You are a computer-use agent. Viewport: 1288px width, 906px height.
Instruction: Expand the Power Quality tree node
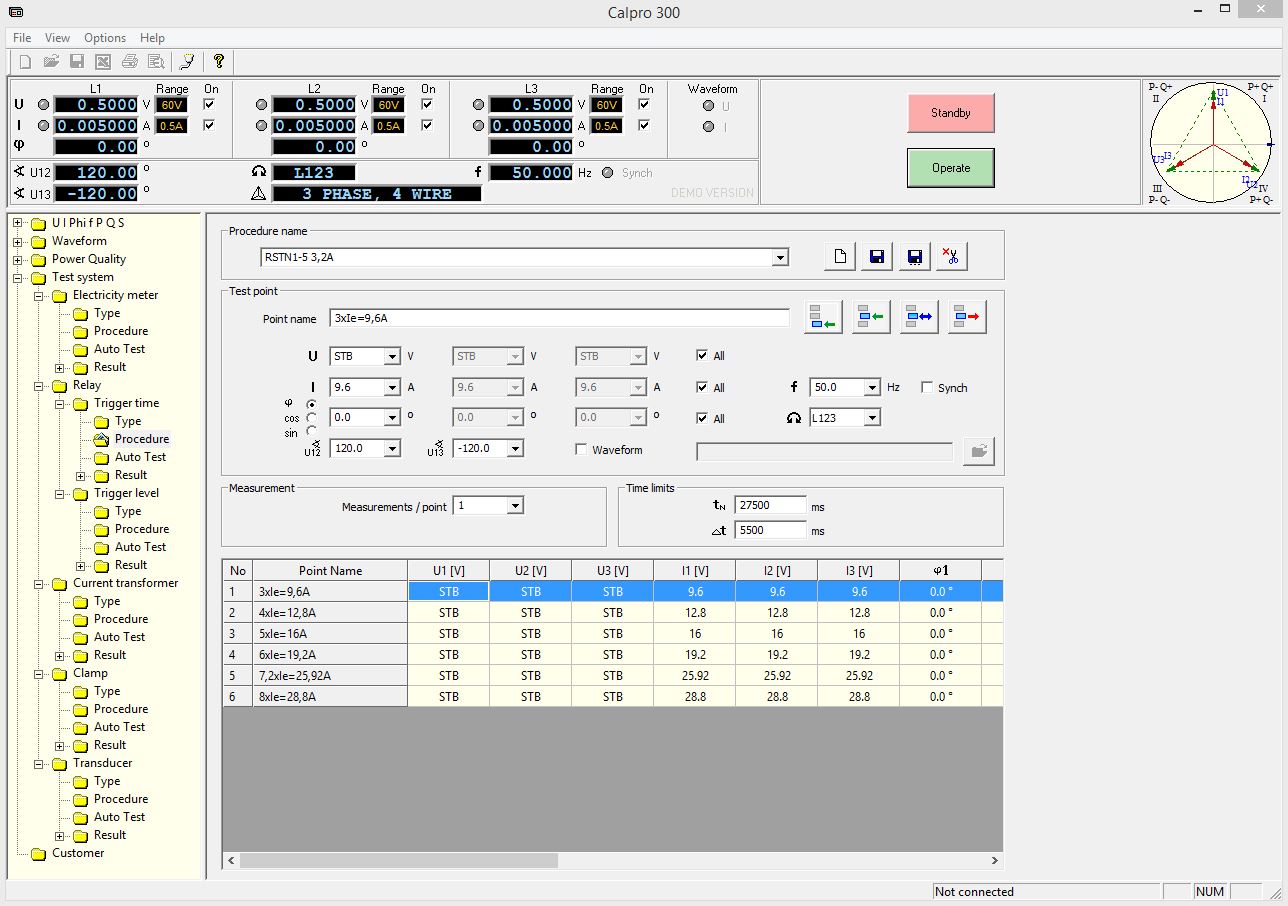pos(17,259)
